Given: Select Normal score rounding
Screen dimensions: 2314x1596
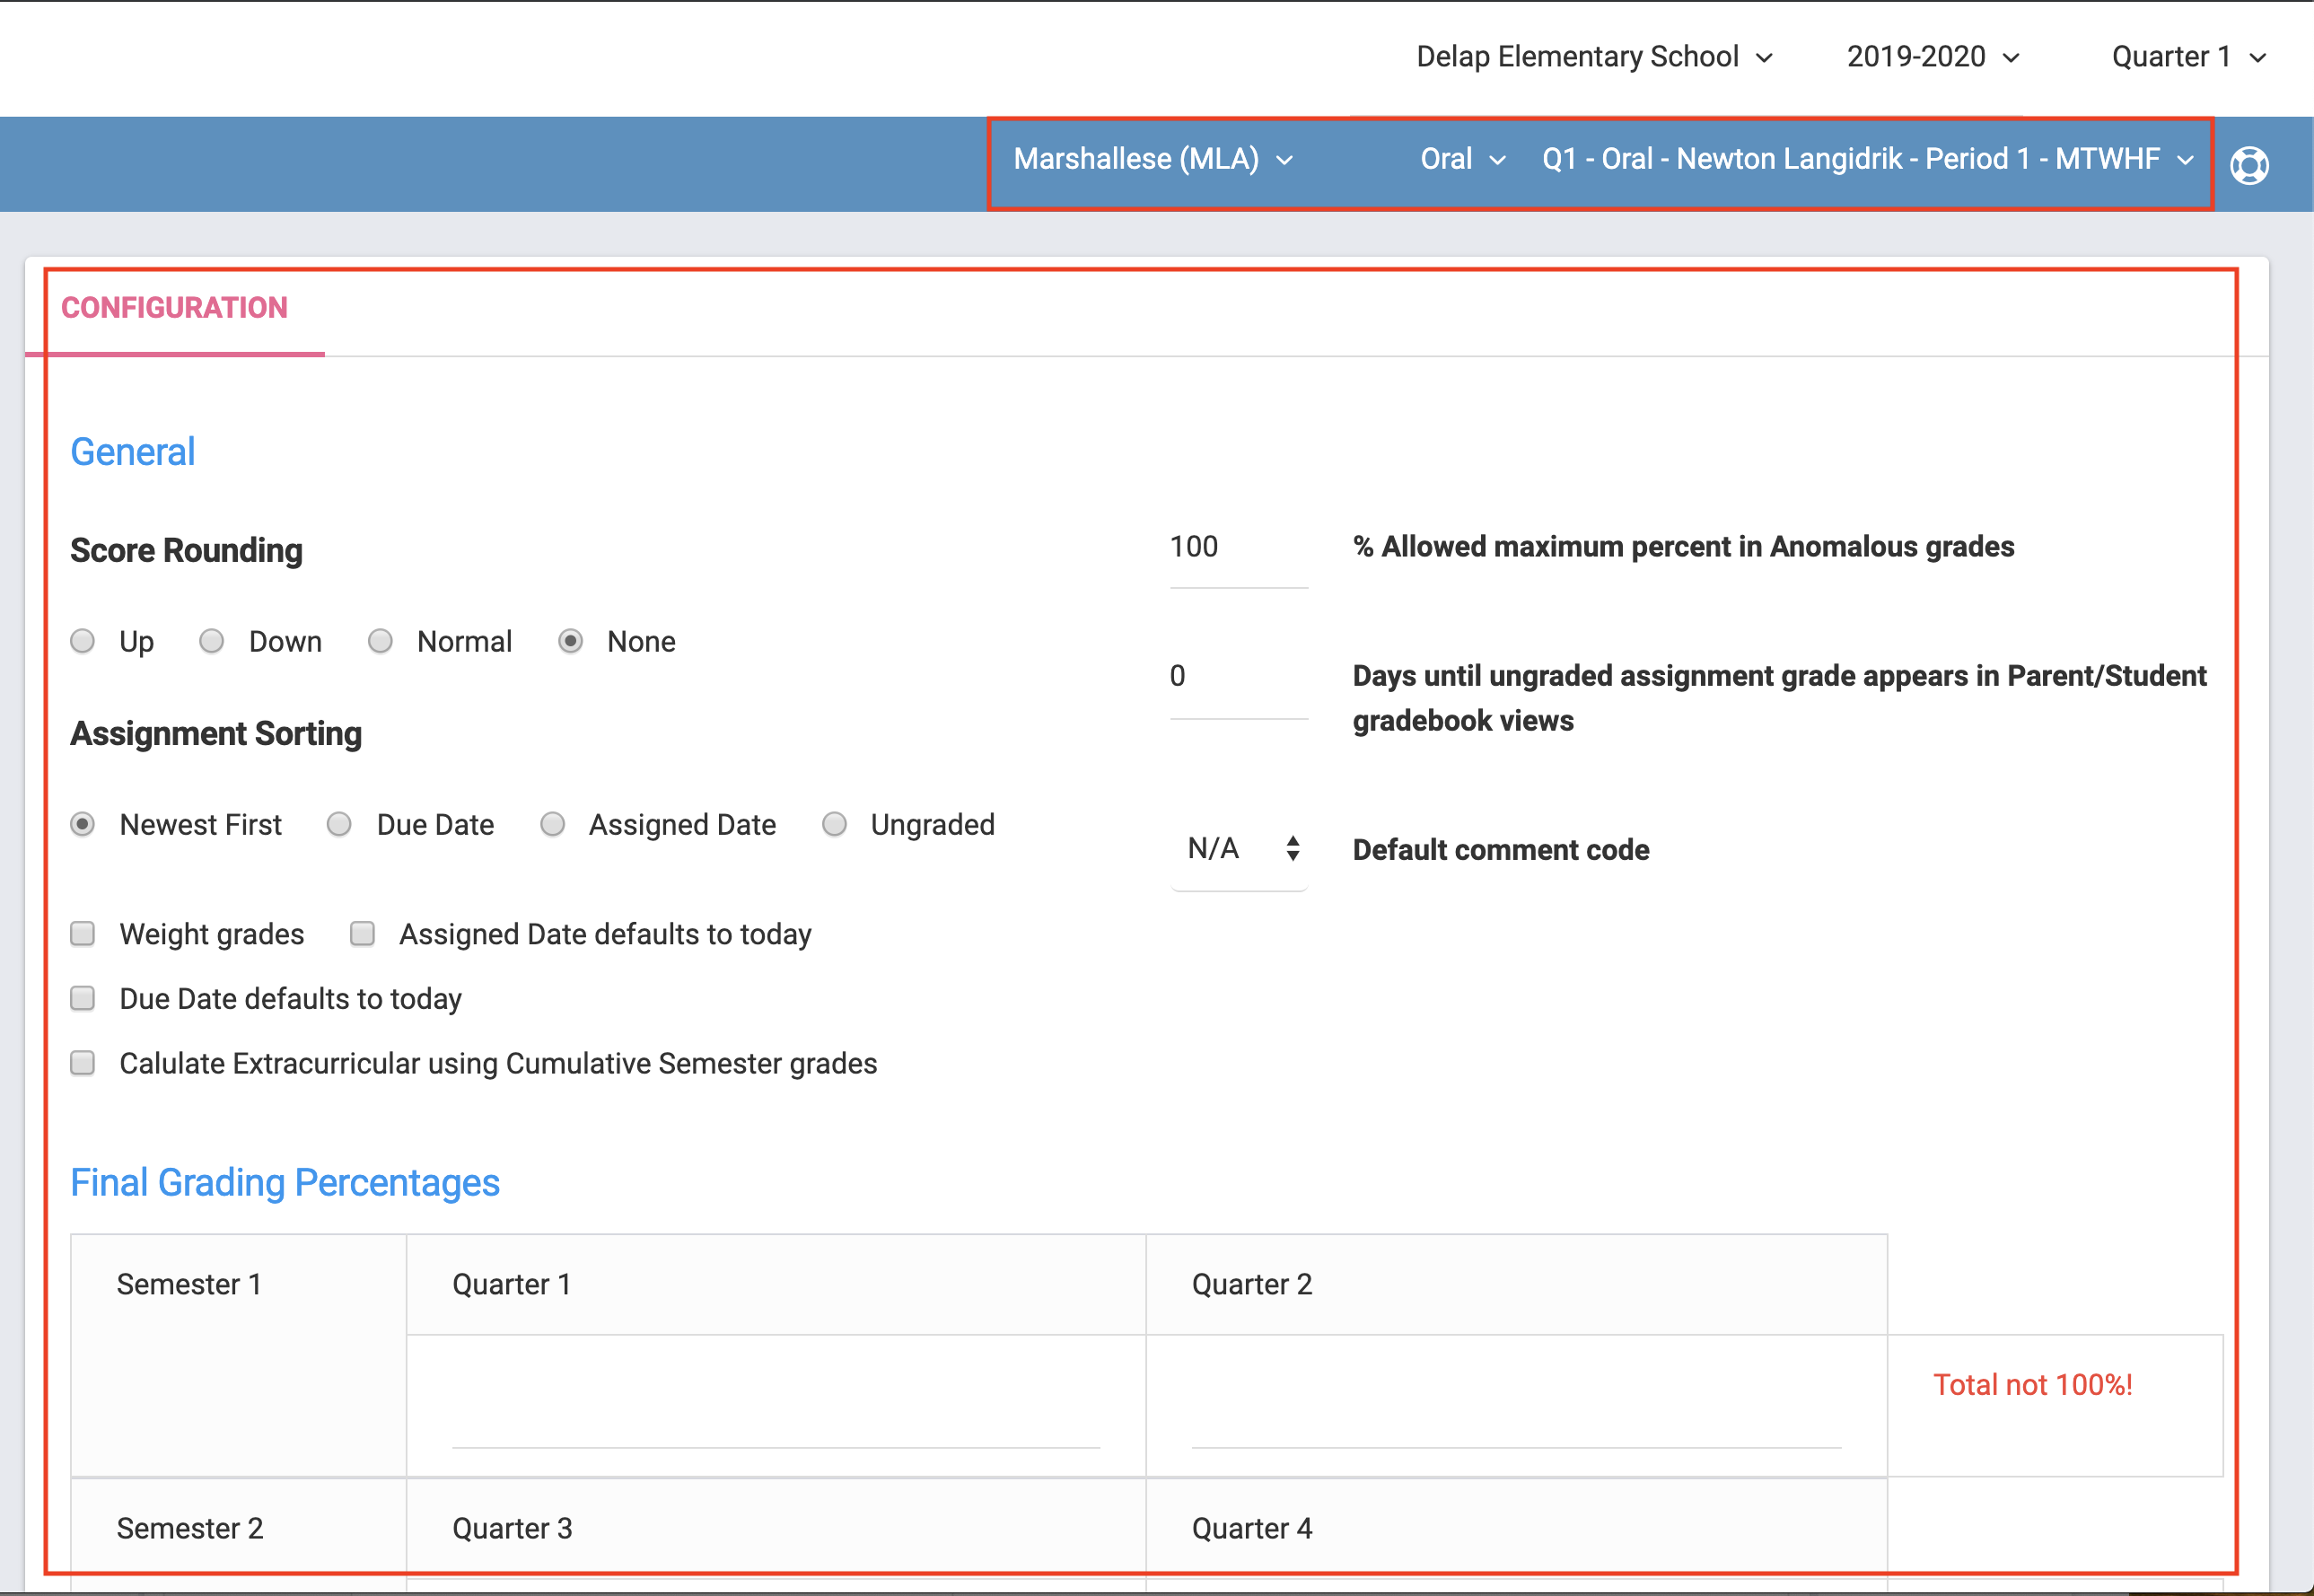Looking at the screenshot, I should 380,641.
